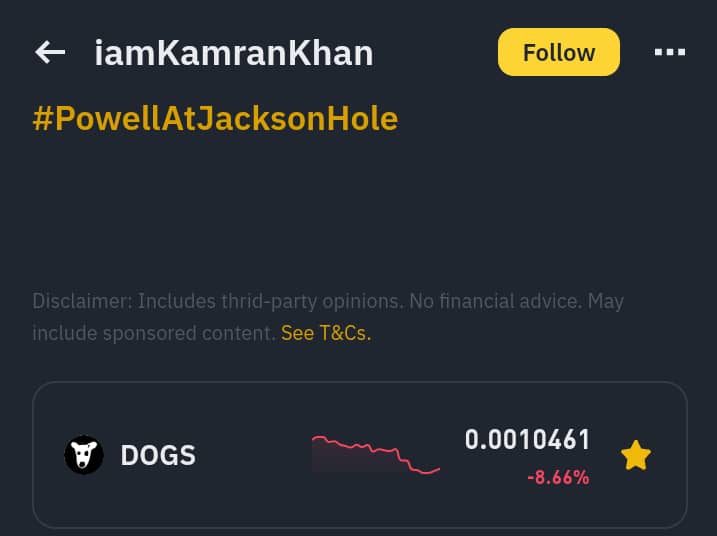
Task: Click empty space between DOGS label and chart
Action: pyautogui.click(x=252, y=456)
